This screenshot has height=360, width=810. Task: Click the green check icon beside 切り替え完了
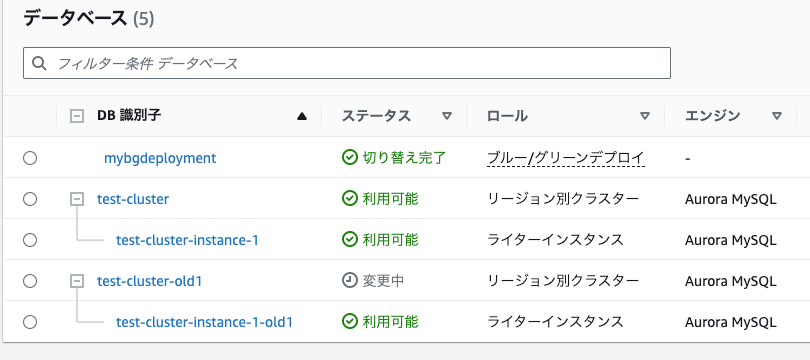tap(350, 158)
